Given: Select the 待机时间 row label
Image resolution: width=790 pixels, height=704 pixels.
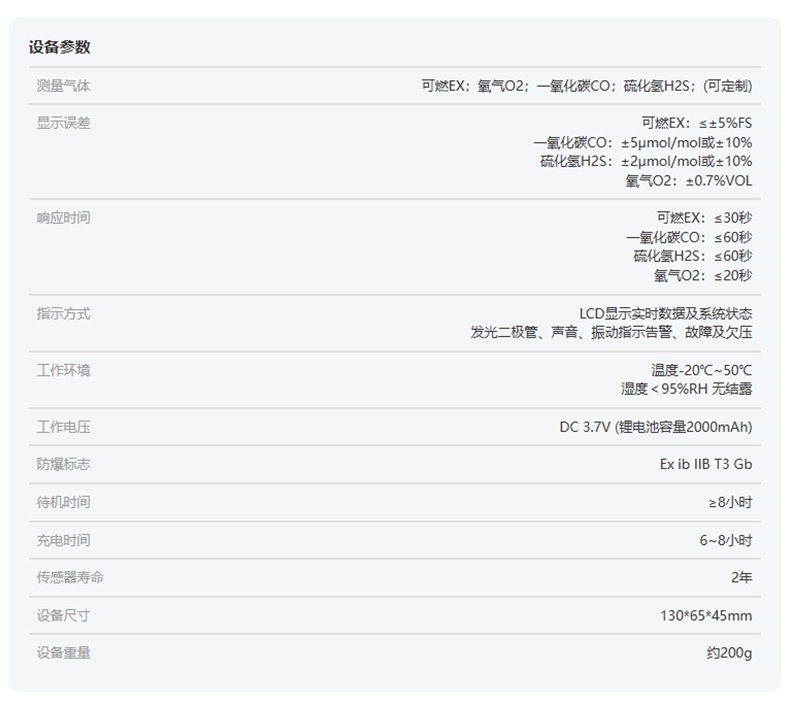Looking at the screenshot, I should click(63, 502).
